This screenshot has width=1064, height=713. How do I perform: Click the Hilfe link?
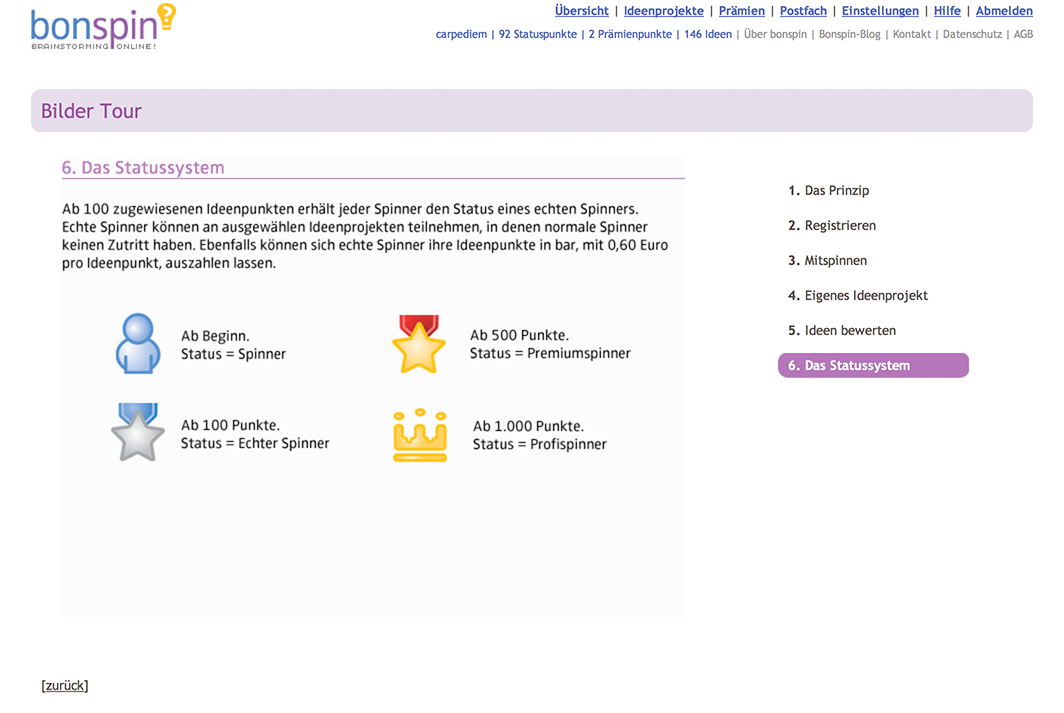[x=947, y=11]
